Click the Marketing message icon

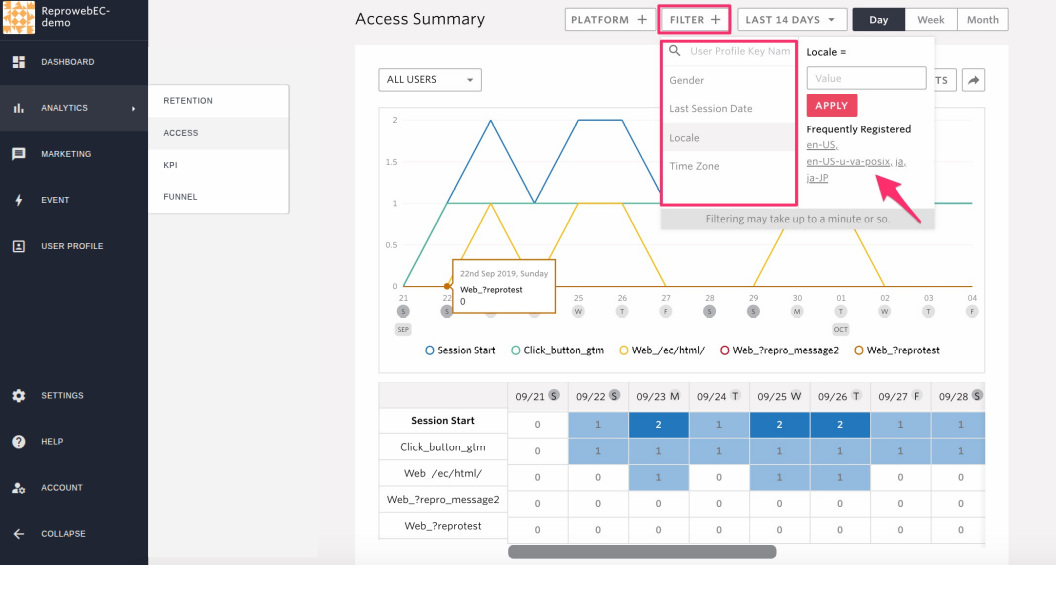coord(19,154)
